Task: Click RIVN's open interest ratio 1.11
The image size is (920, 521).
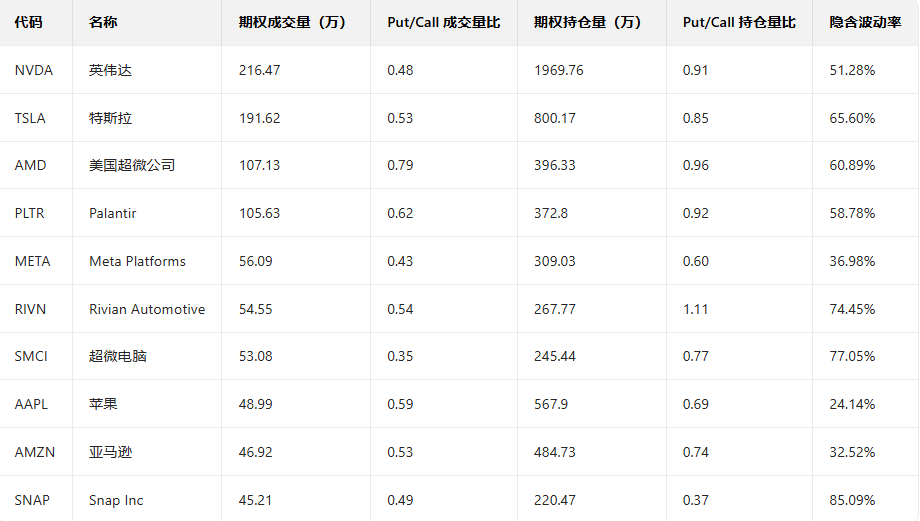Action: pyautogui.click(x=696, y=309)
